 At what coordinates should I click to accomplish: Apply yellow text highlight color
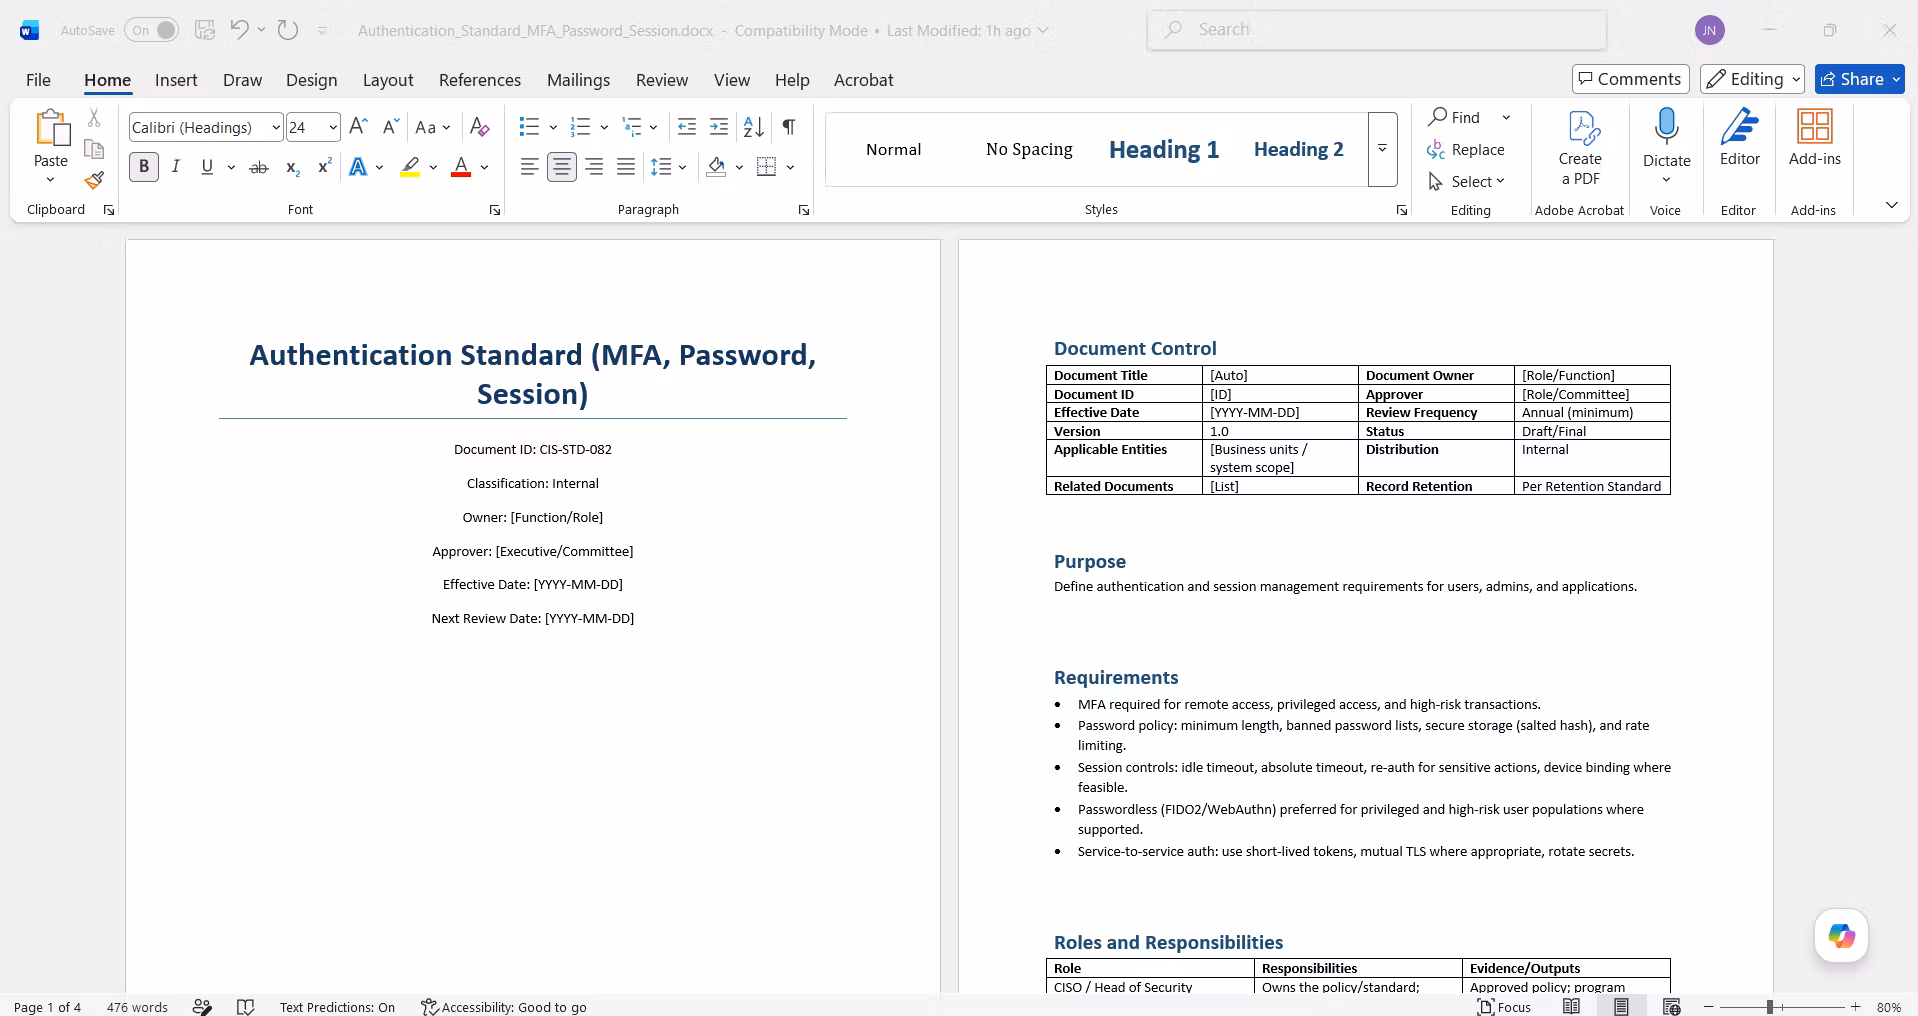pyautogui.click(x=410, y=167)
